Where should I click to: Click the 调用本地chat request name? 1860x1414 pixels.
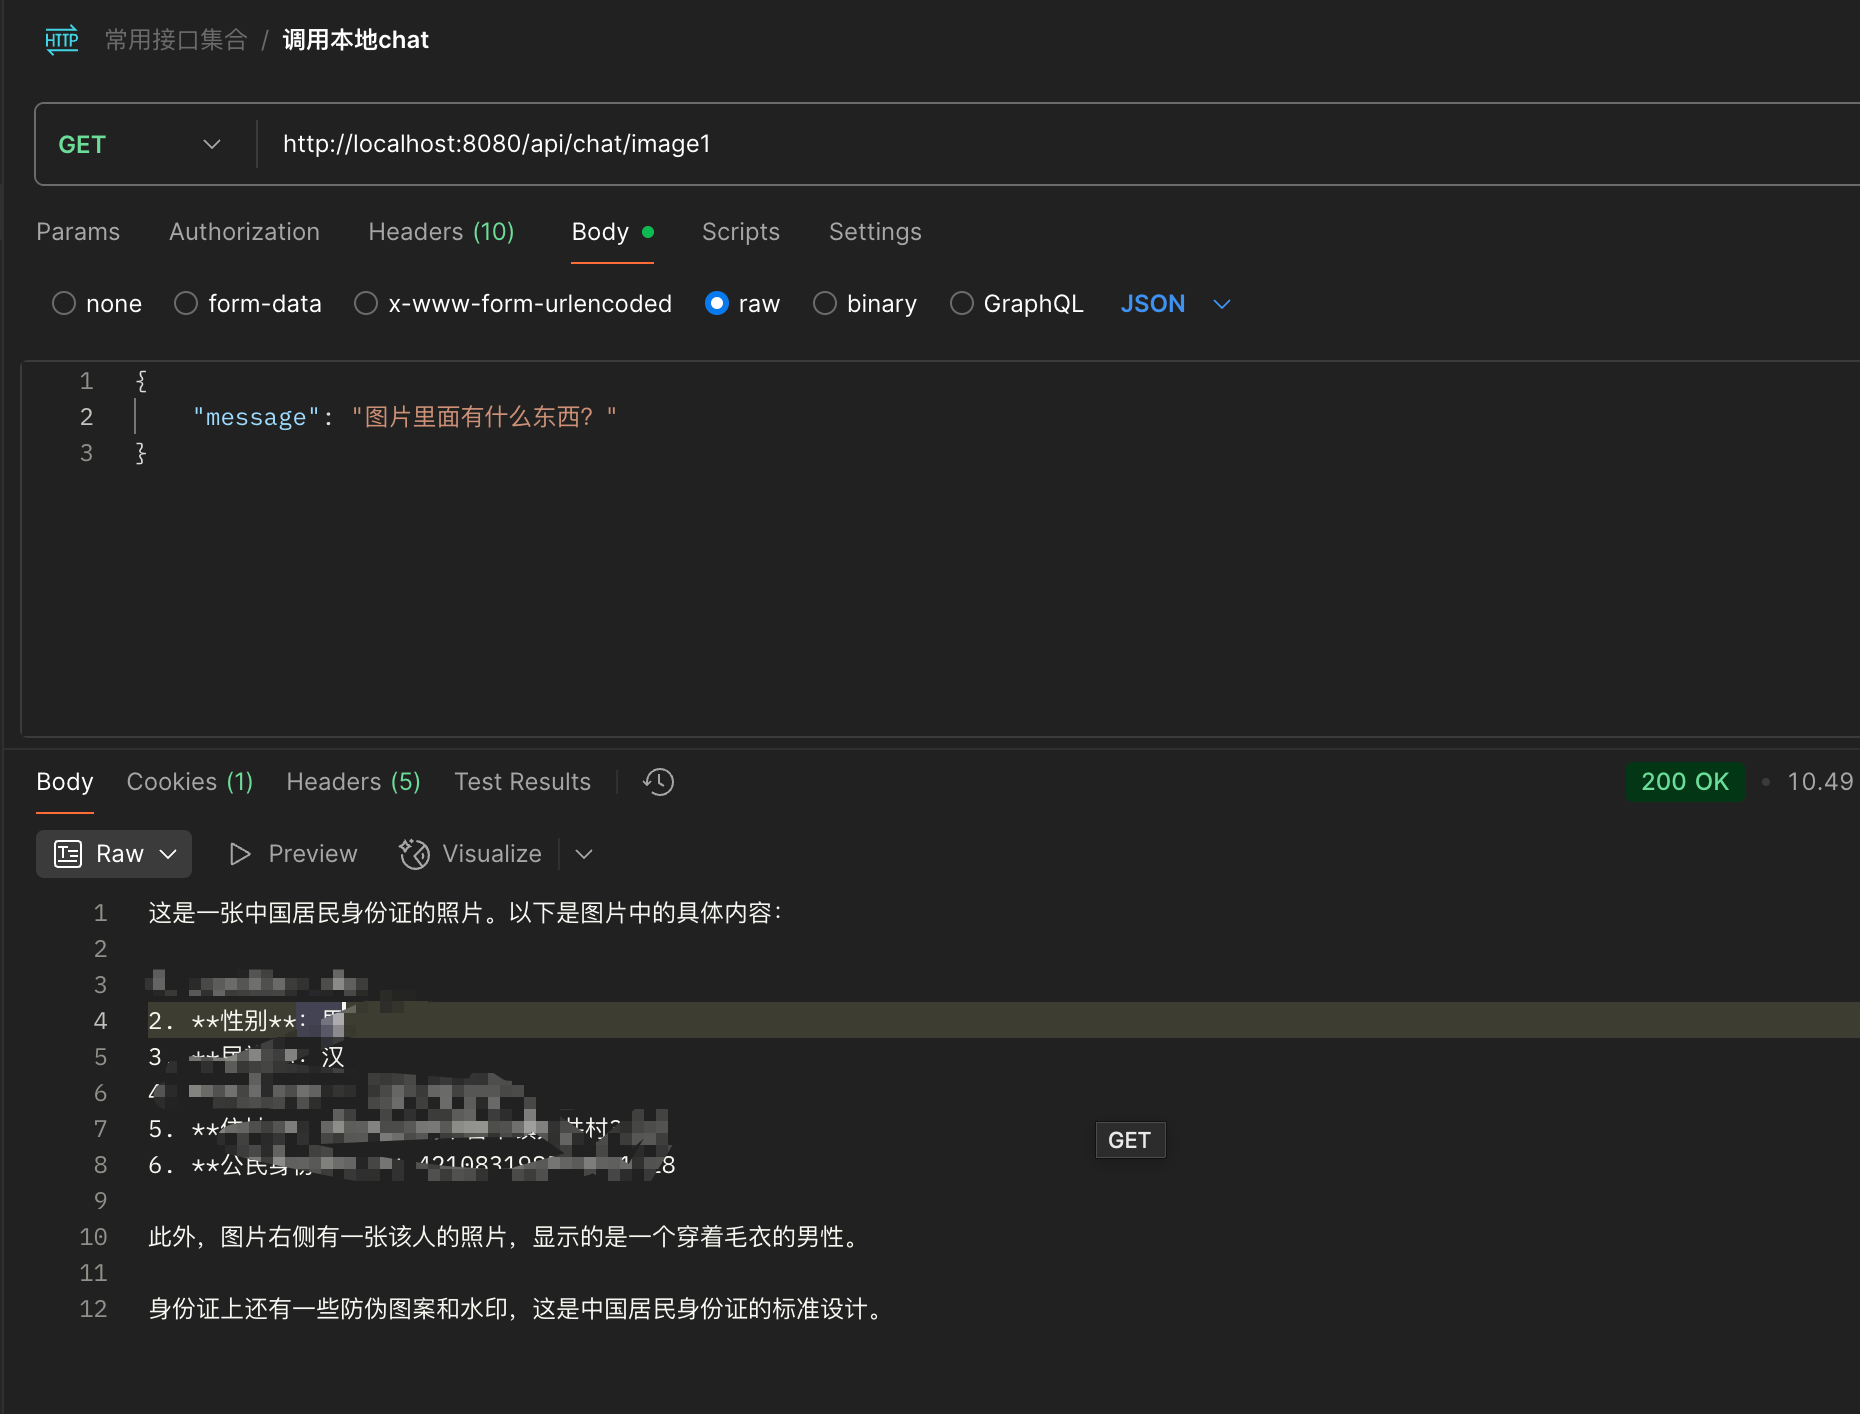pos(356,40)
